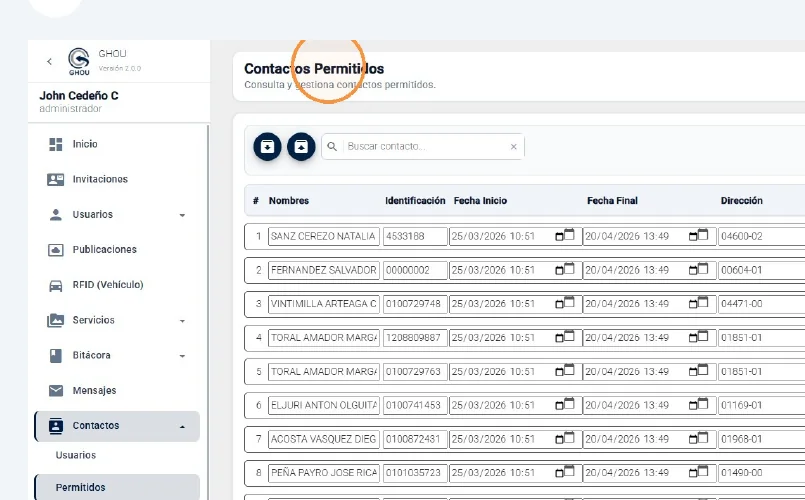The image size is (805, 500).
Task: Collapse sidebar with the back chevron
Action: pyautogui.click(x=49, y=62)
